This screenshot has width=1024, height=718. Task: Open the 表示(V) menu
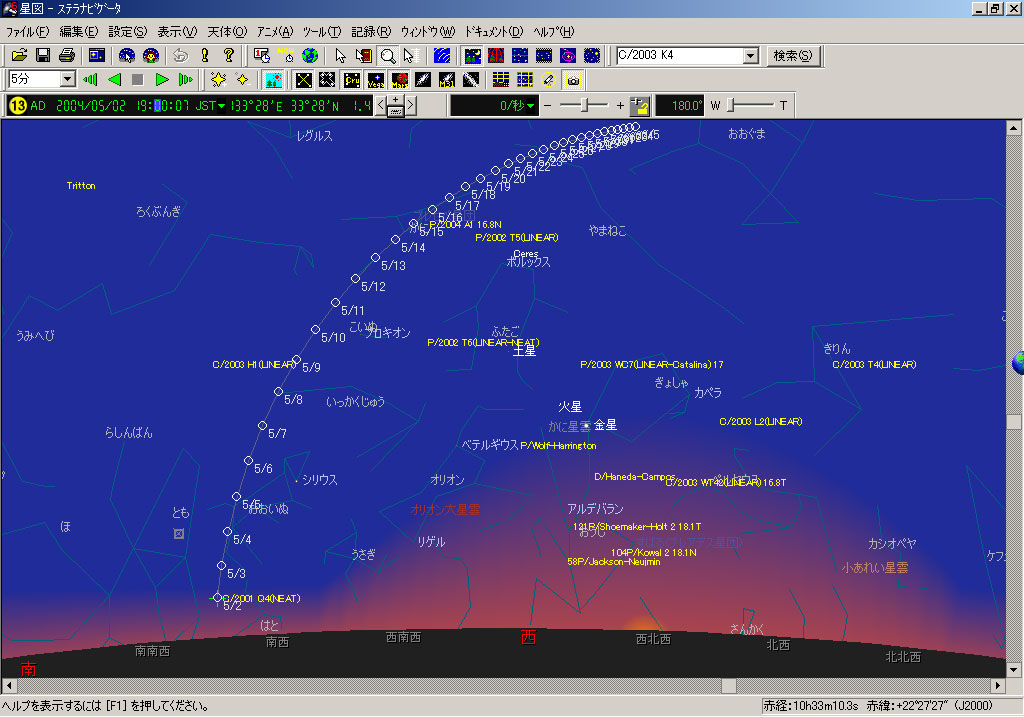tap(177, 31)
